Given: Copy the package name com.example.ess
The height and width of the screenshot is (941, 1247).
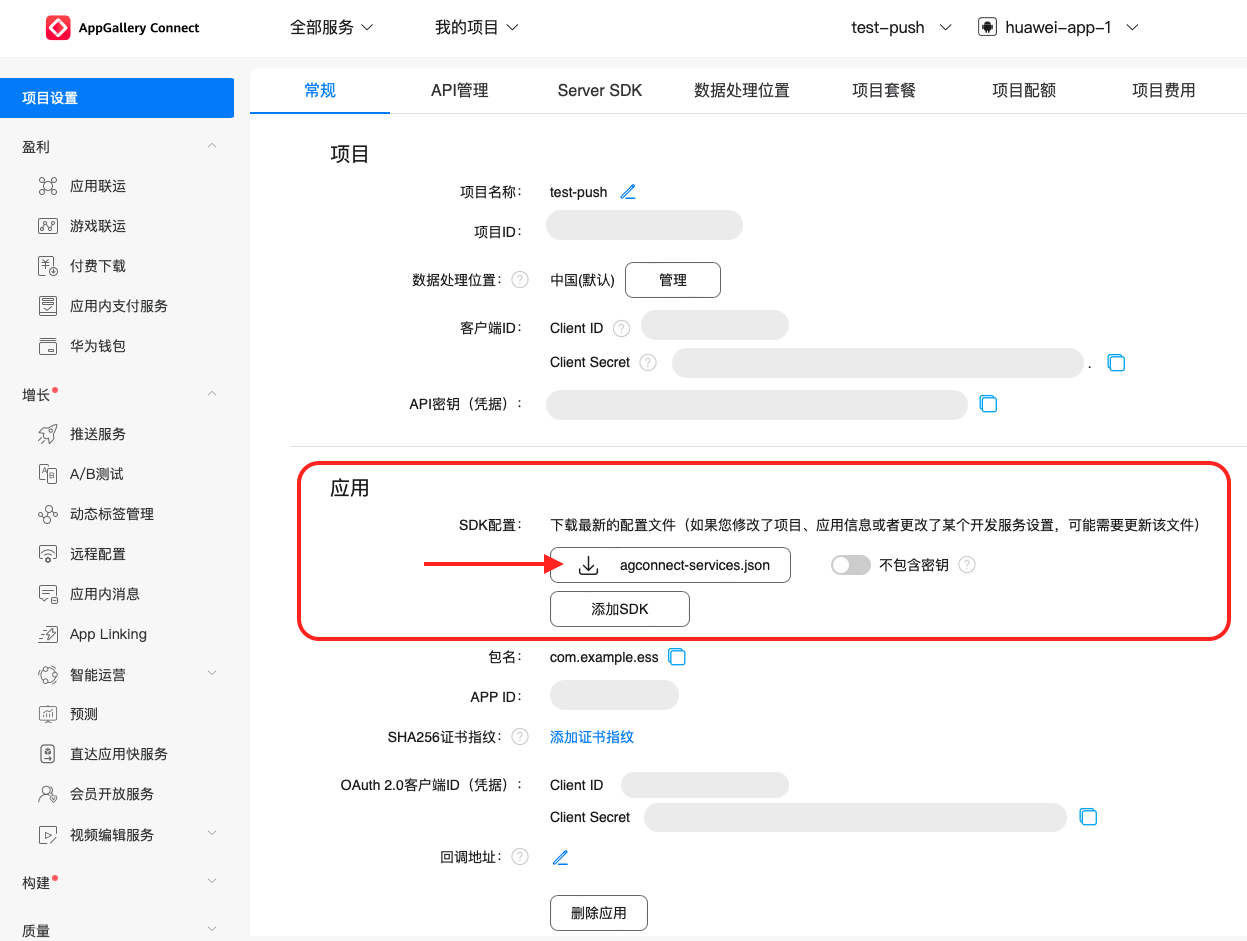Looking at the screenshot, I should pos(677,657).
